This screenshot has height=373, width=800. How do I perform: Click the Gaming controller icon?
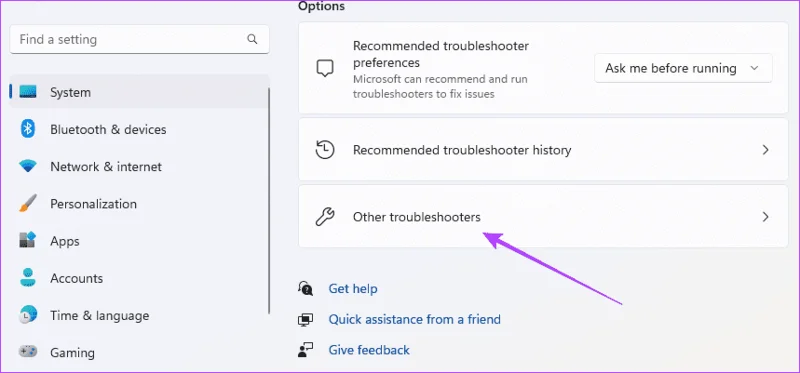click(x=28, y=352)
